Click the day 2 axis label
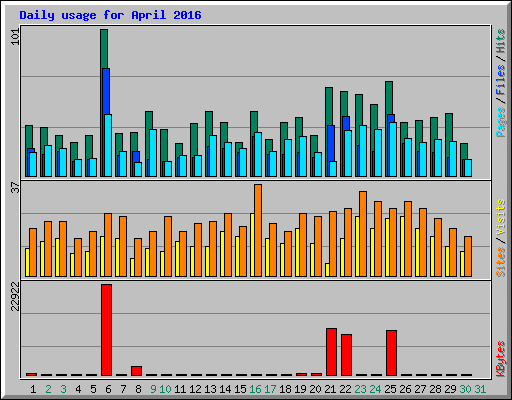The width and height of the screenshot is (512, 400). (x=48, y=389)
